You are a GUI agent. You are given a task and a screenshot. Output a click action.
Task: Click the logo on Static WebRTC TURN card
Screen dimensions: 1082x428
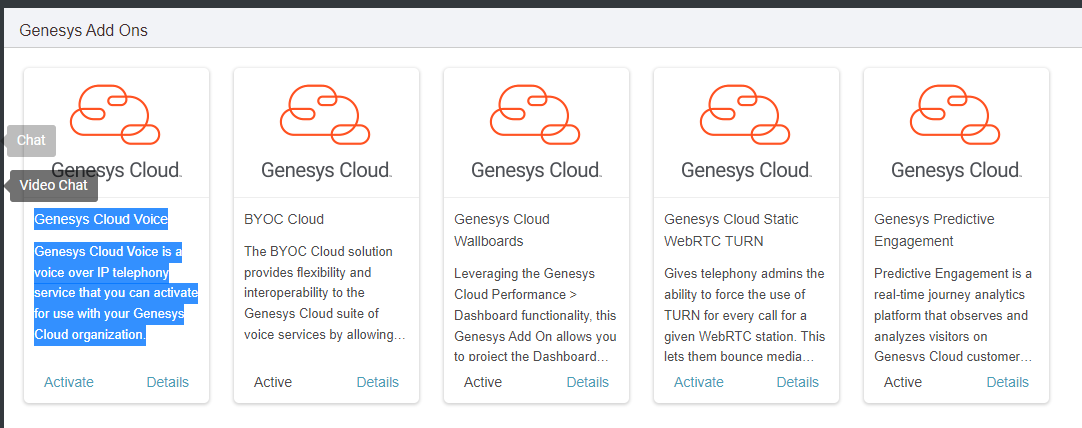746,132
